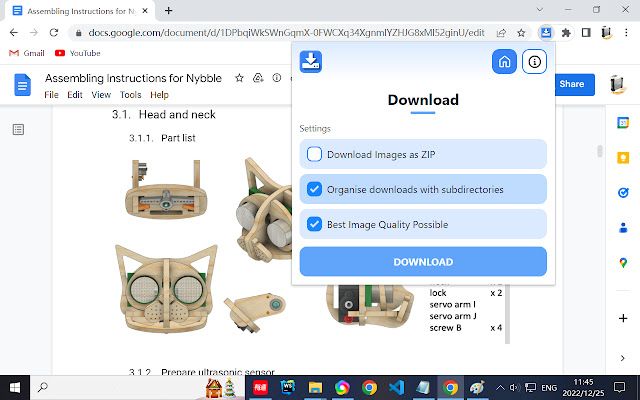
Task: Select the Assembling Instructions browser tab
Action: 80,11
